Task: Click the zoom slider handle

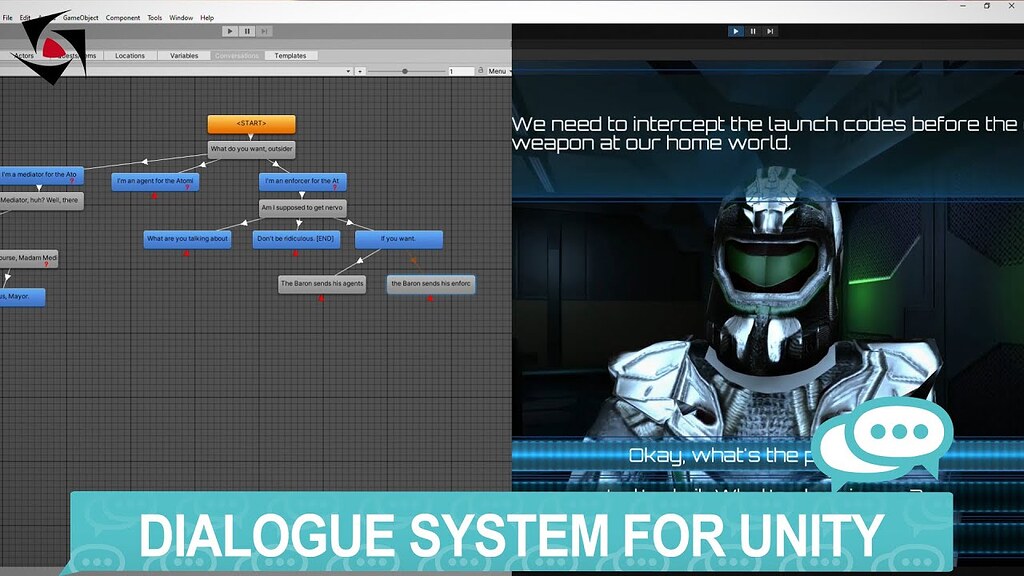Action: [404, 70]
